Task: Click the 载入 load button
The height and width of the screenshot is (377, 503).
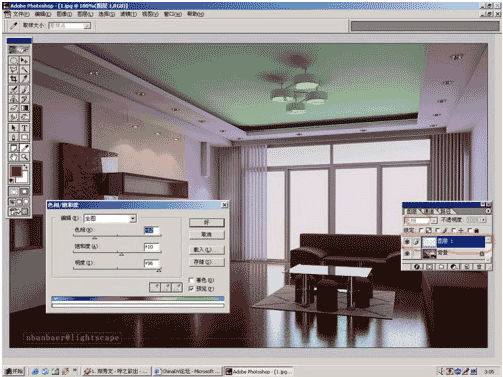Action: (207, 250)
